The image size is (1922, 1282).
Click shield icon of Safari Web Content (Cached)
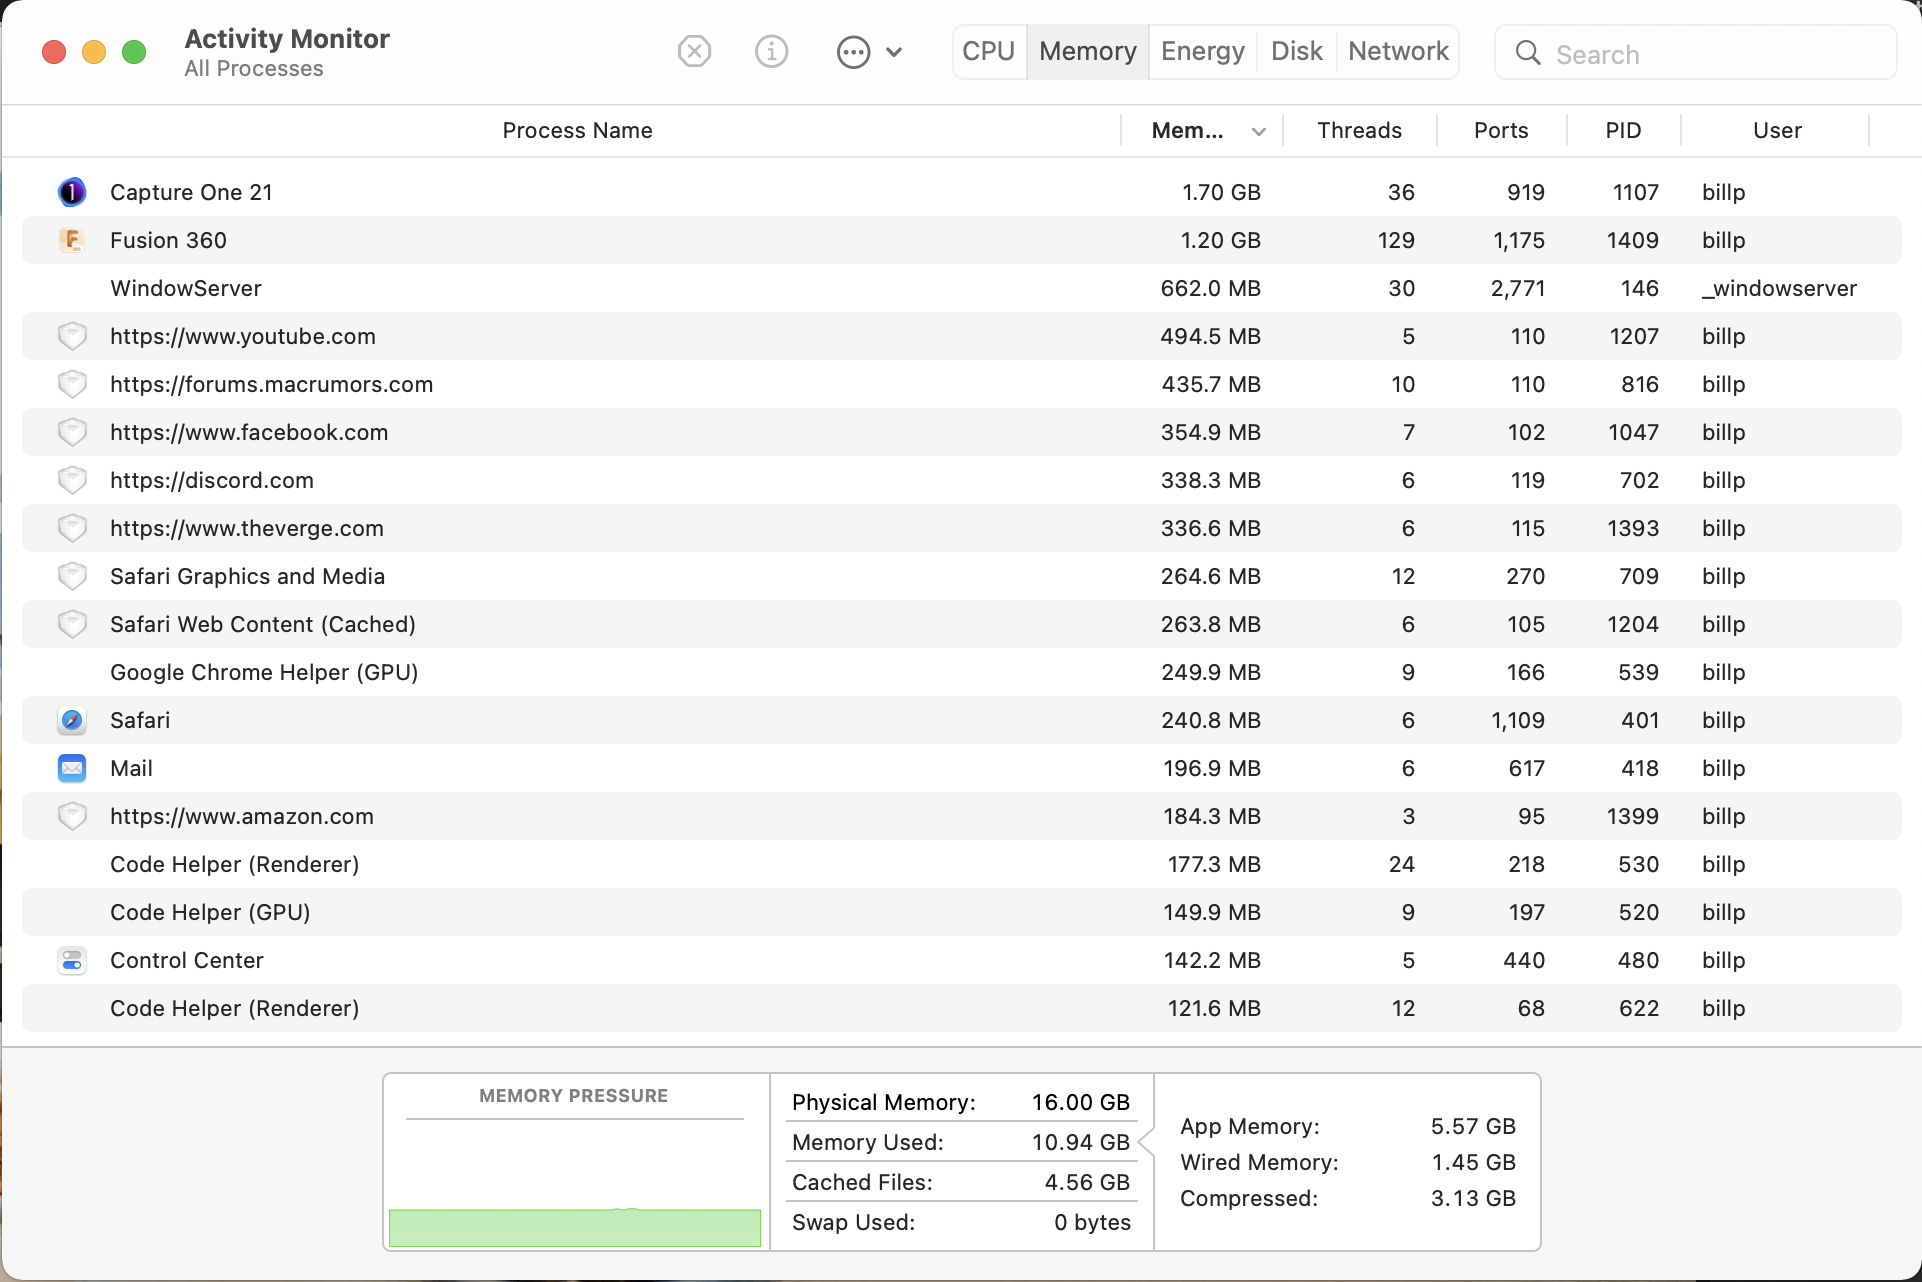coord(72,624)
